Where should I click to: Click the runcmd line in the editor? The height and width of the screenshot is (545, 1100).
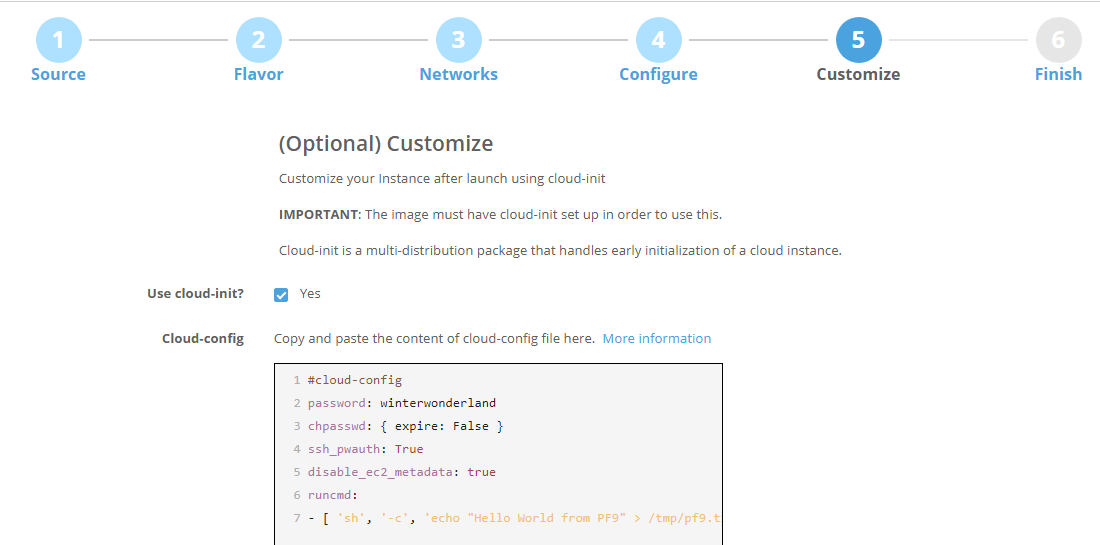click(x=331, y=495)
